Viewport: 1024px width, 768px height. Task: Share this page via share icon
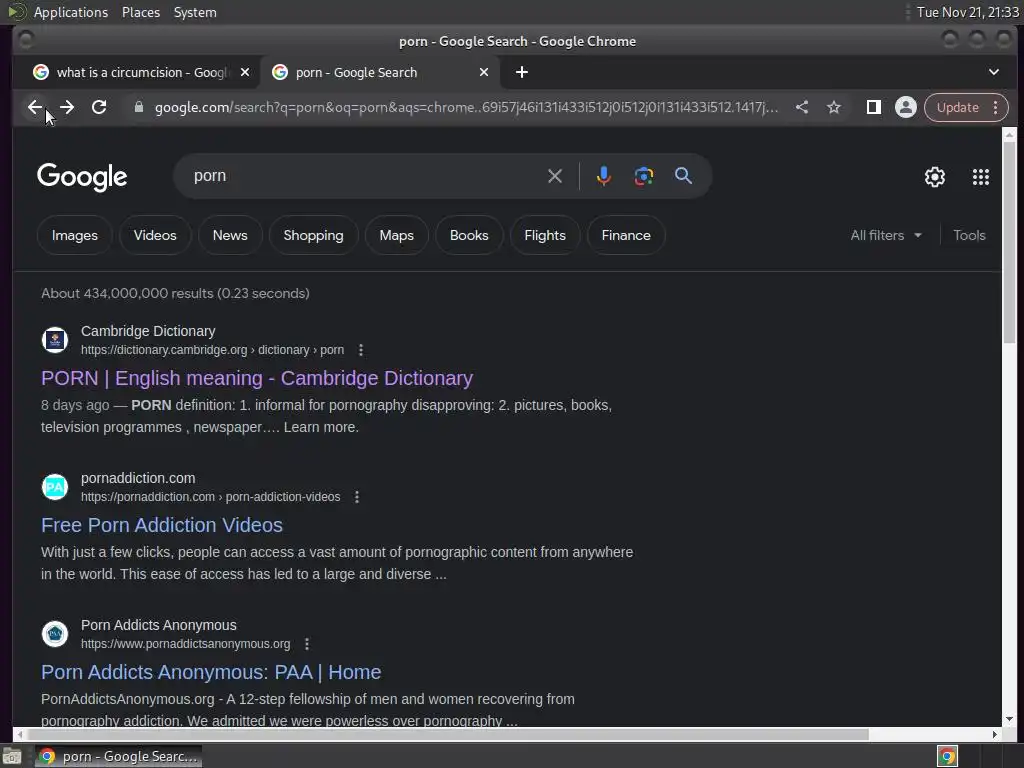click(802, 107)
